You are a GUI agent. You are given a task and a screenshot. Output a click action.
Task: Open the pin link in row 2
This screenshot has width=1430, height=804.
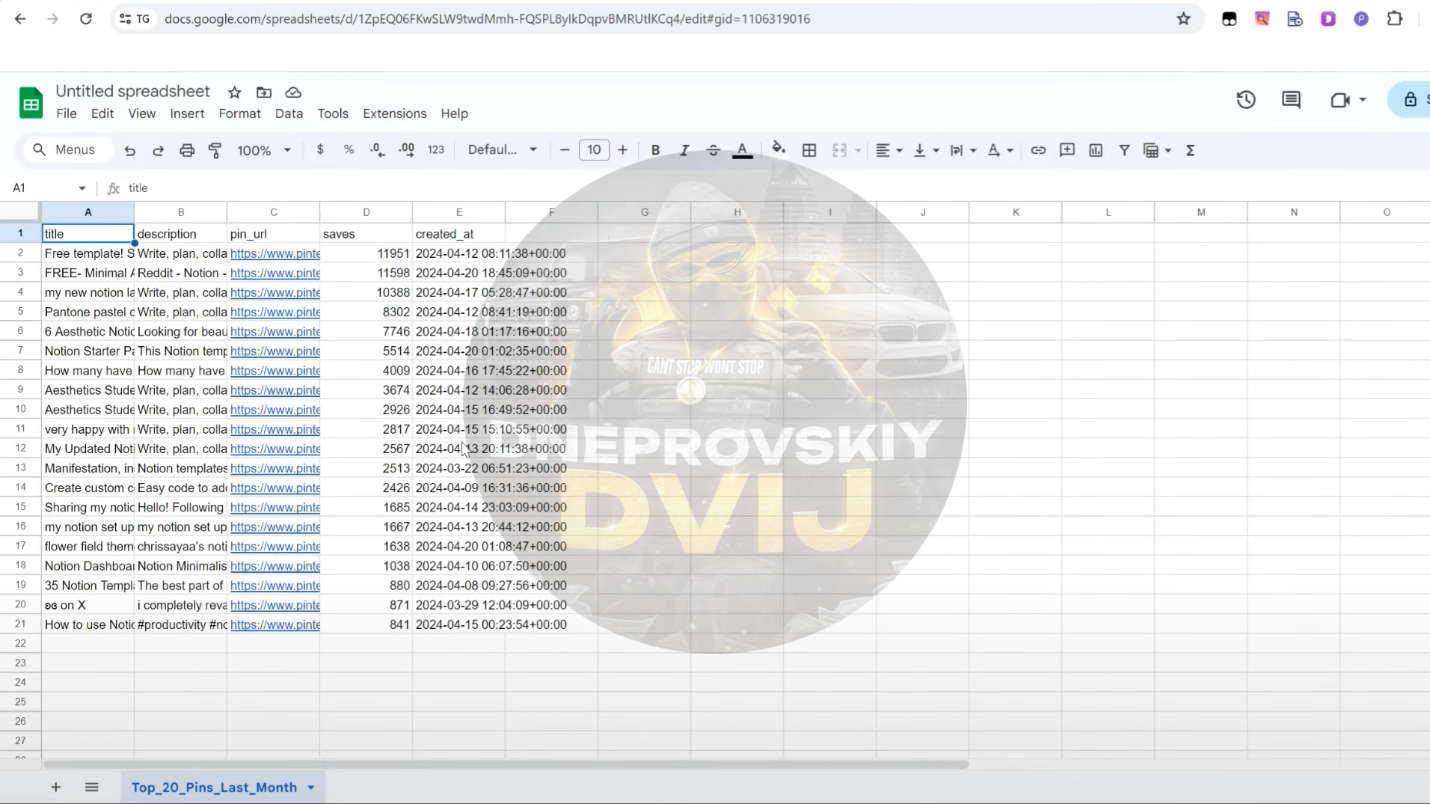tap(275, 254)
